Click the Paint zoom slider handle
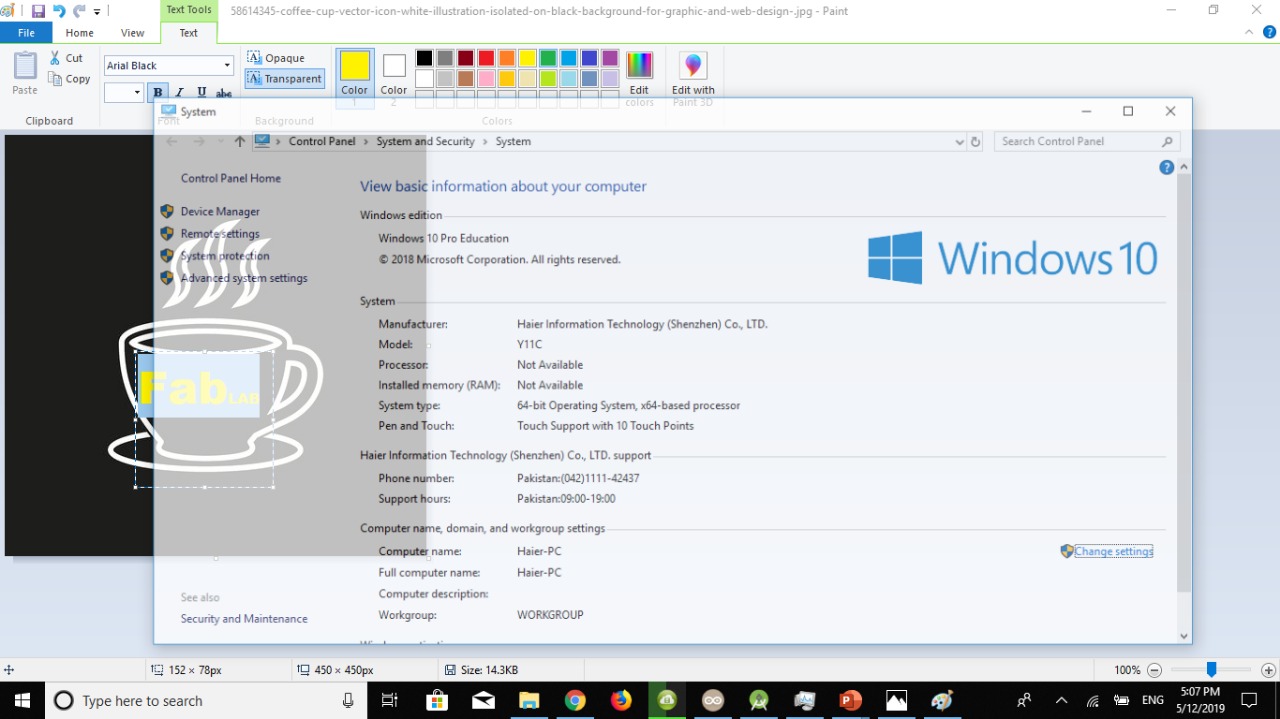Screen dimensions: 1280x719 tap(1211, 670)
